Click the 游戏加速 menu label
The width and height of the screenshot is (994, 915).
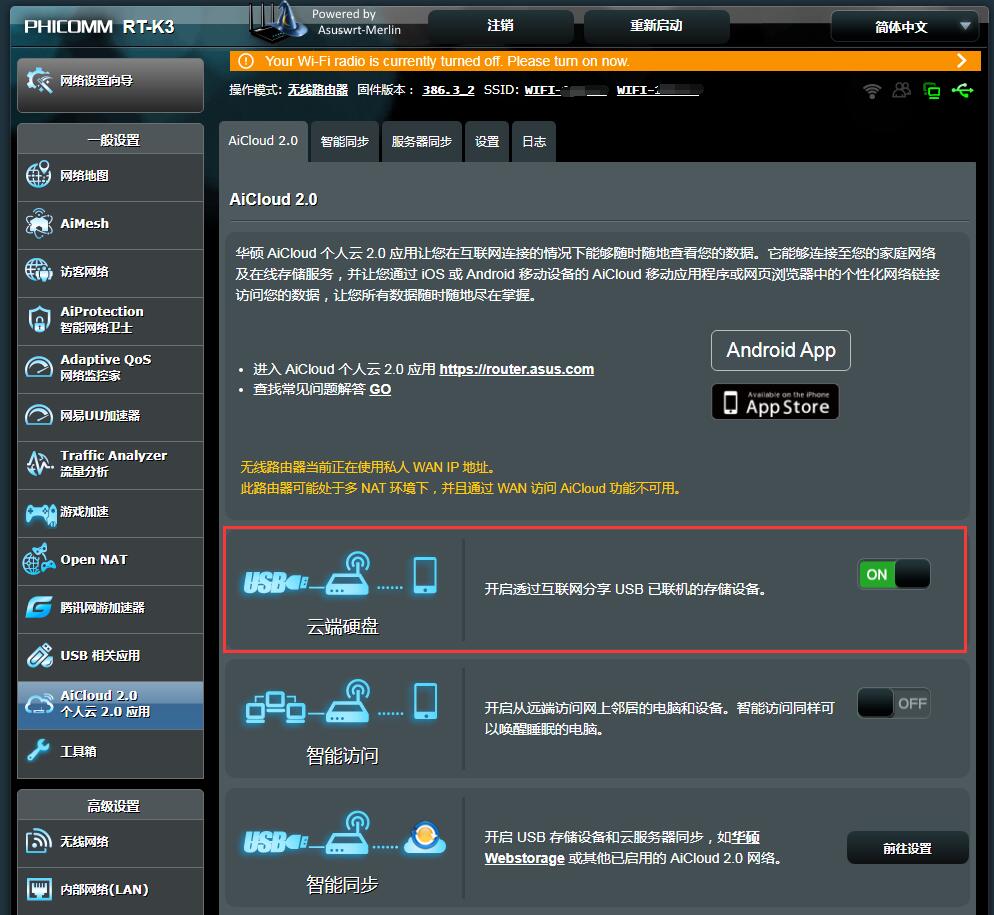(x=84, y=512)
